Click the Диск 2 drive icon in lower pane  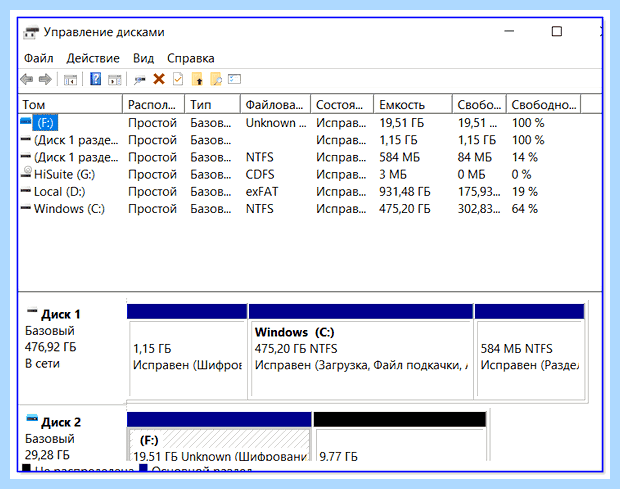(32, 418)
